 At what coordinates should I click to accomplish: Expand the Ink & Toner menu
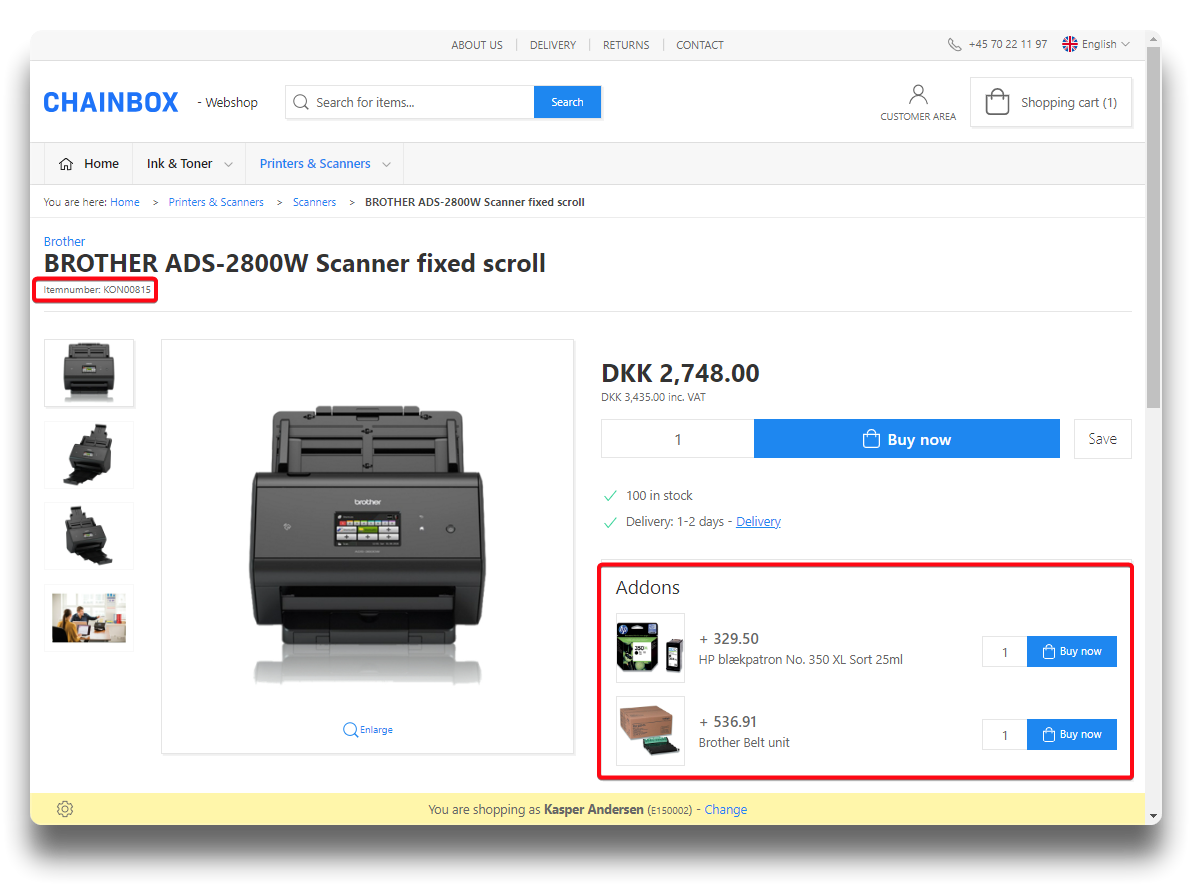tap(190, 164)
